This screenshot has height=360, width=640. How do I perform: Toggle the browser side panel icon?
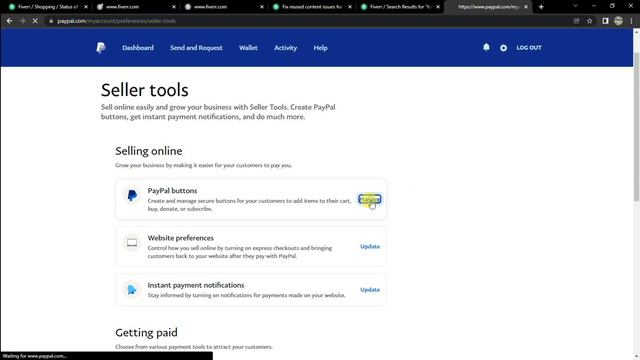(605, 21)
